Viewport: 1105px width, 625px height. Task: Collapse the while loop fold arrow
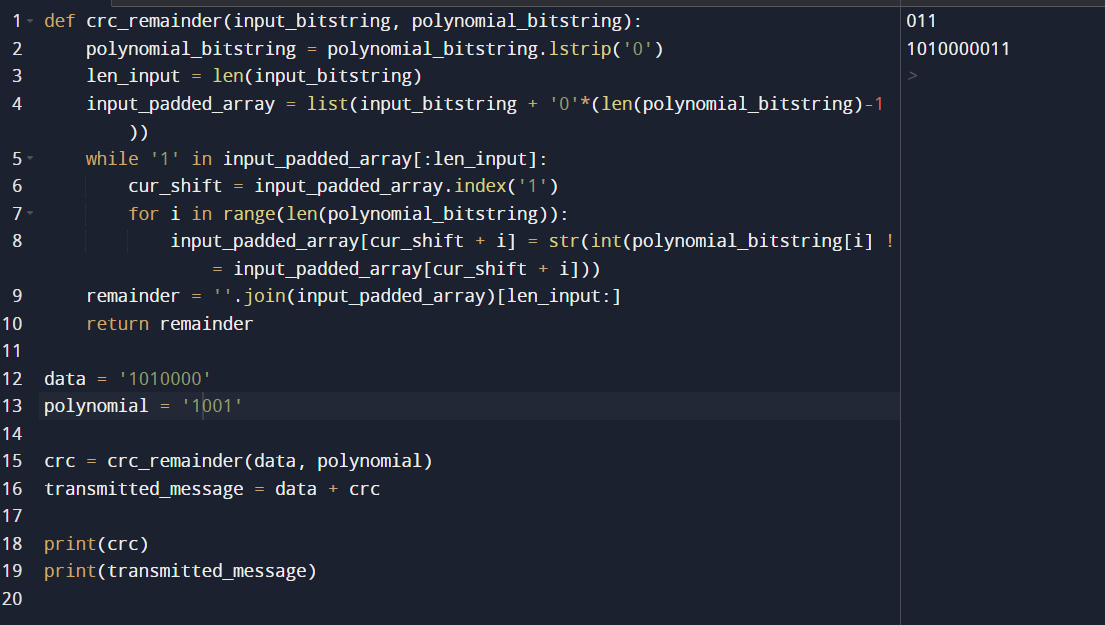coord(30,158)
